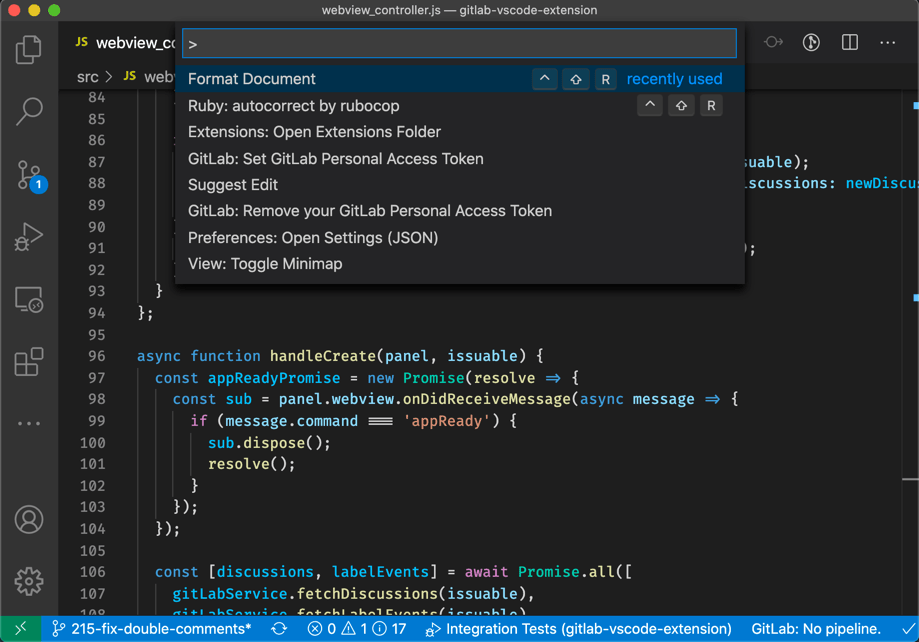
Task: Click the git graph circle icon in the editor toolbar
Action: click(811, 43)
